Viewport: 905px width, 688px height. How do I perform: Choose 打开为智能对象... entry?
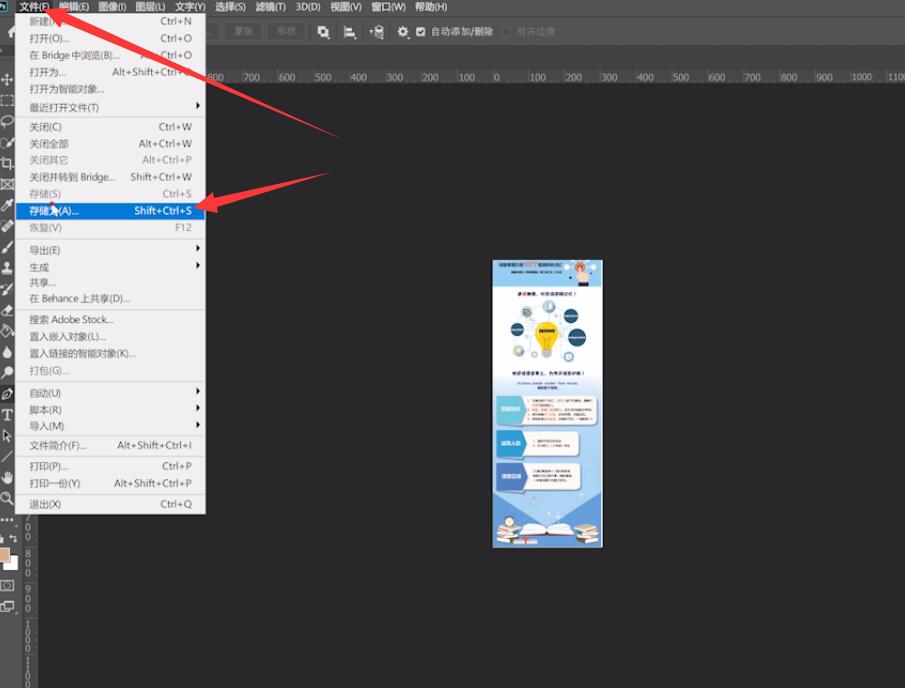[x=110, y=89]
